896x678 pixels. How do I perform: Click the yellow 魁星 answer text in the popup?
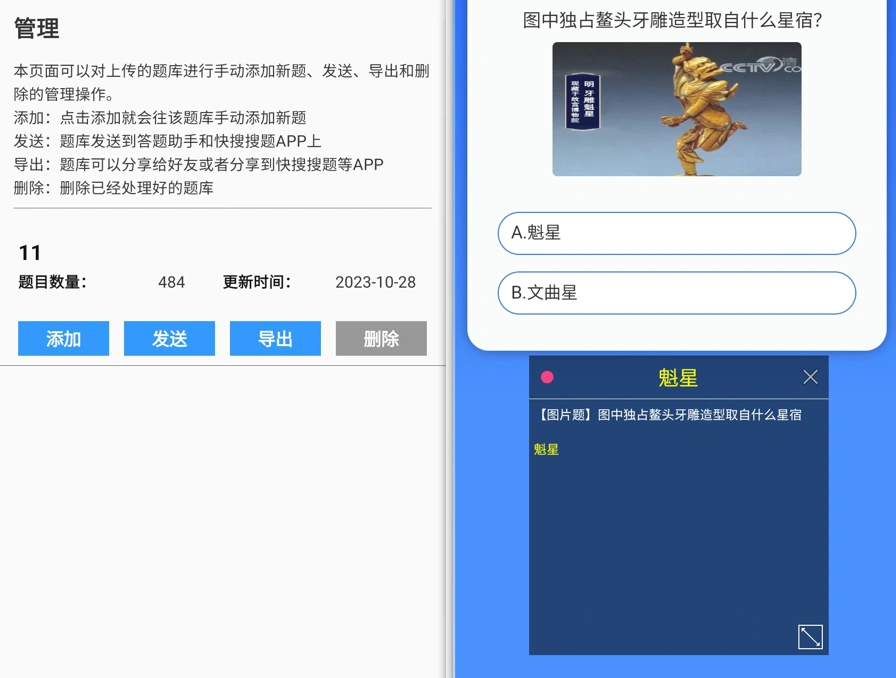(x=547, y=449)
